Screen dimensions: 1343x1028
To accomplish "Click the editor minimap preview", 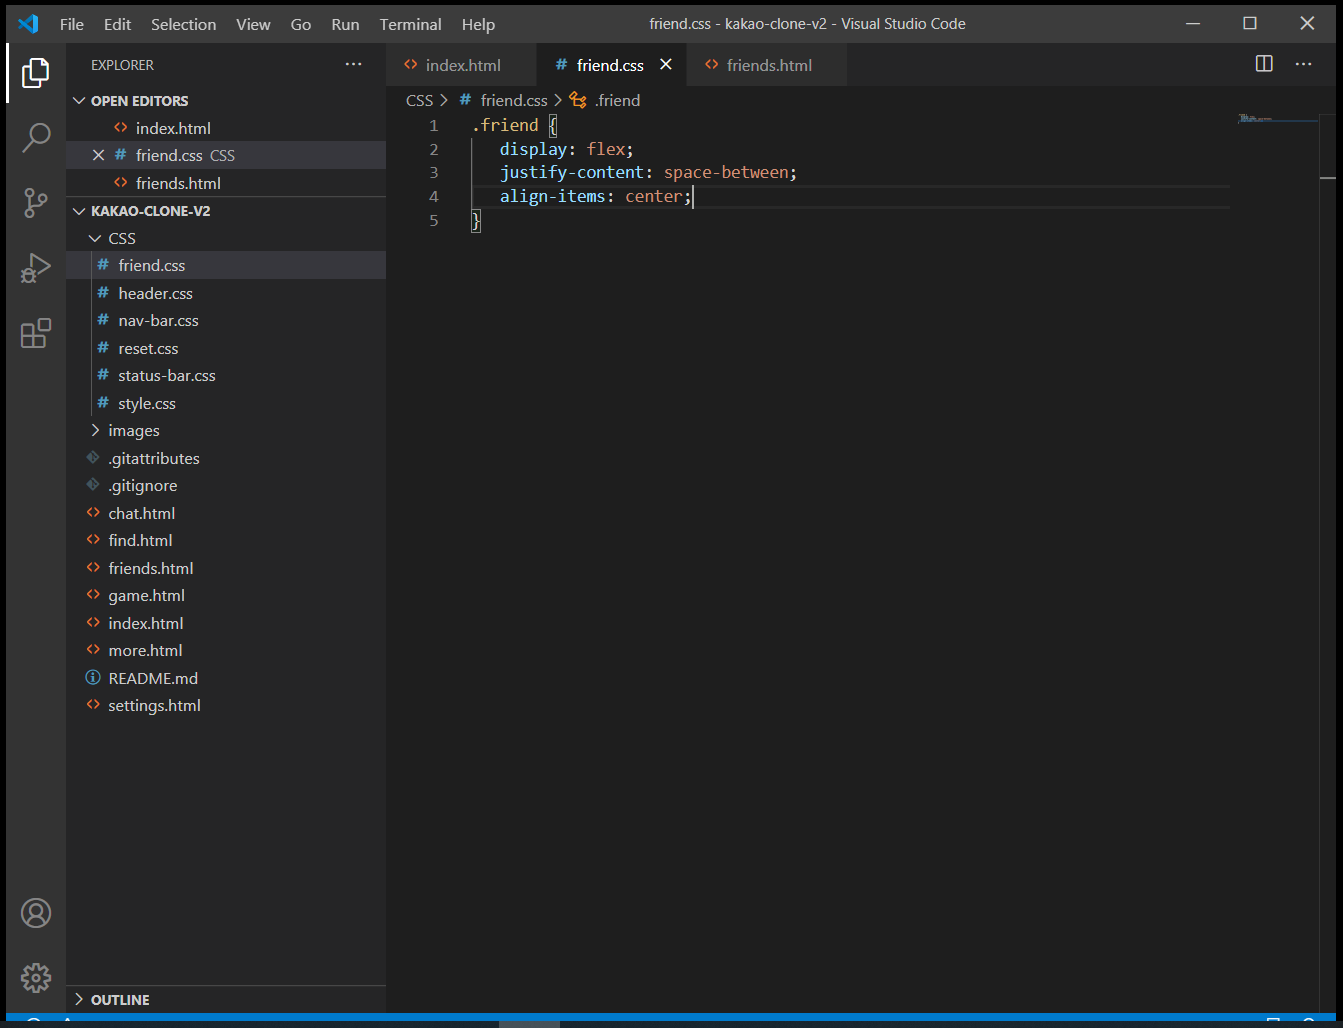I will point(1278,119).
